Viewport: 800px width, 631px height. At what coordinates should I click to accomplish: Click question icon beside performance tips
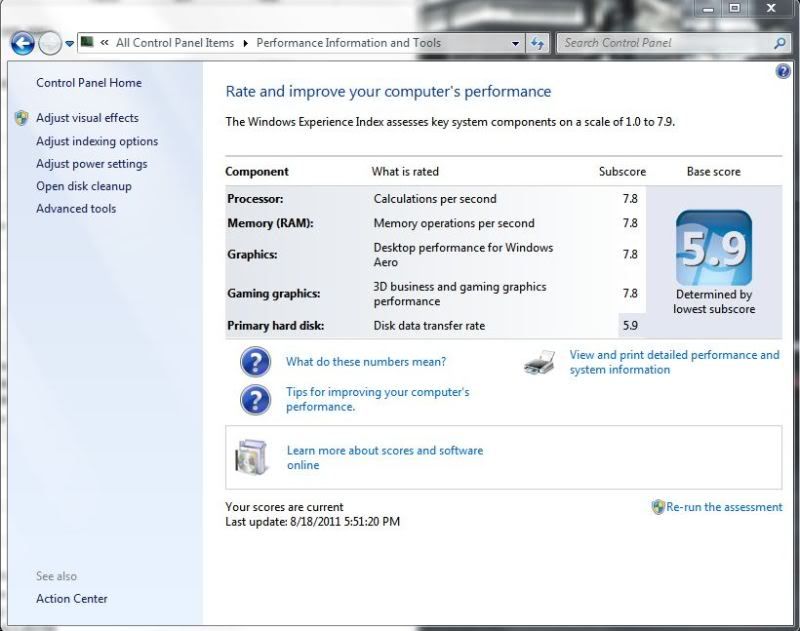point(255,399)
